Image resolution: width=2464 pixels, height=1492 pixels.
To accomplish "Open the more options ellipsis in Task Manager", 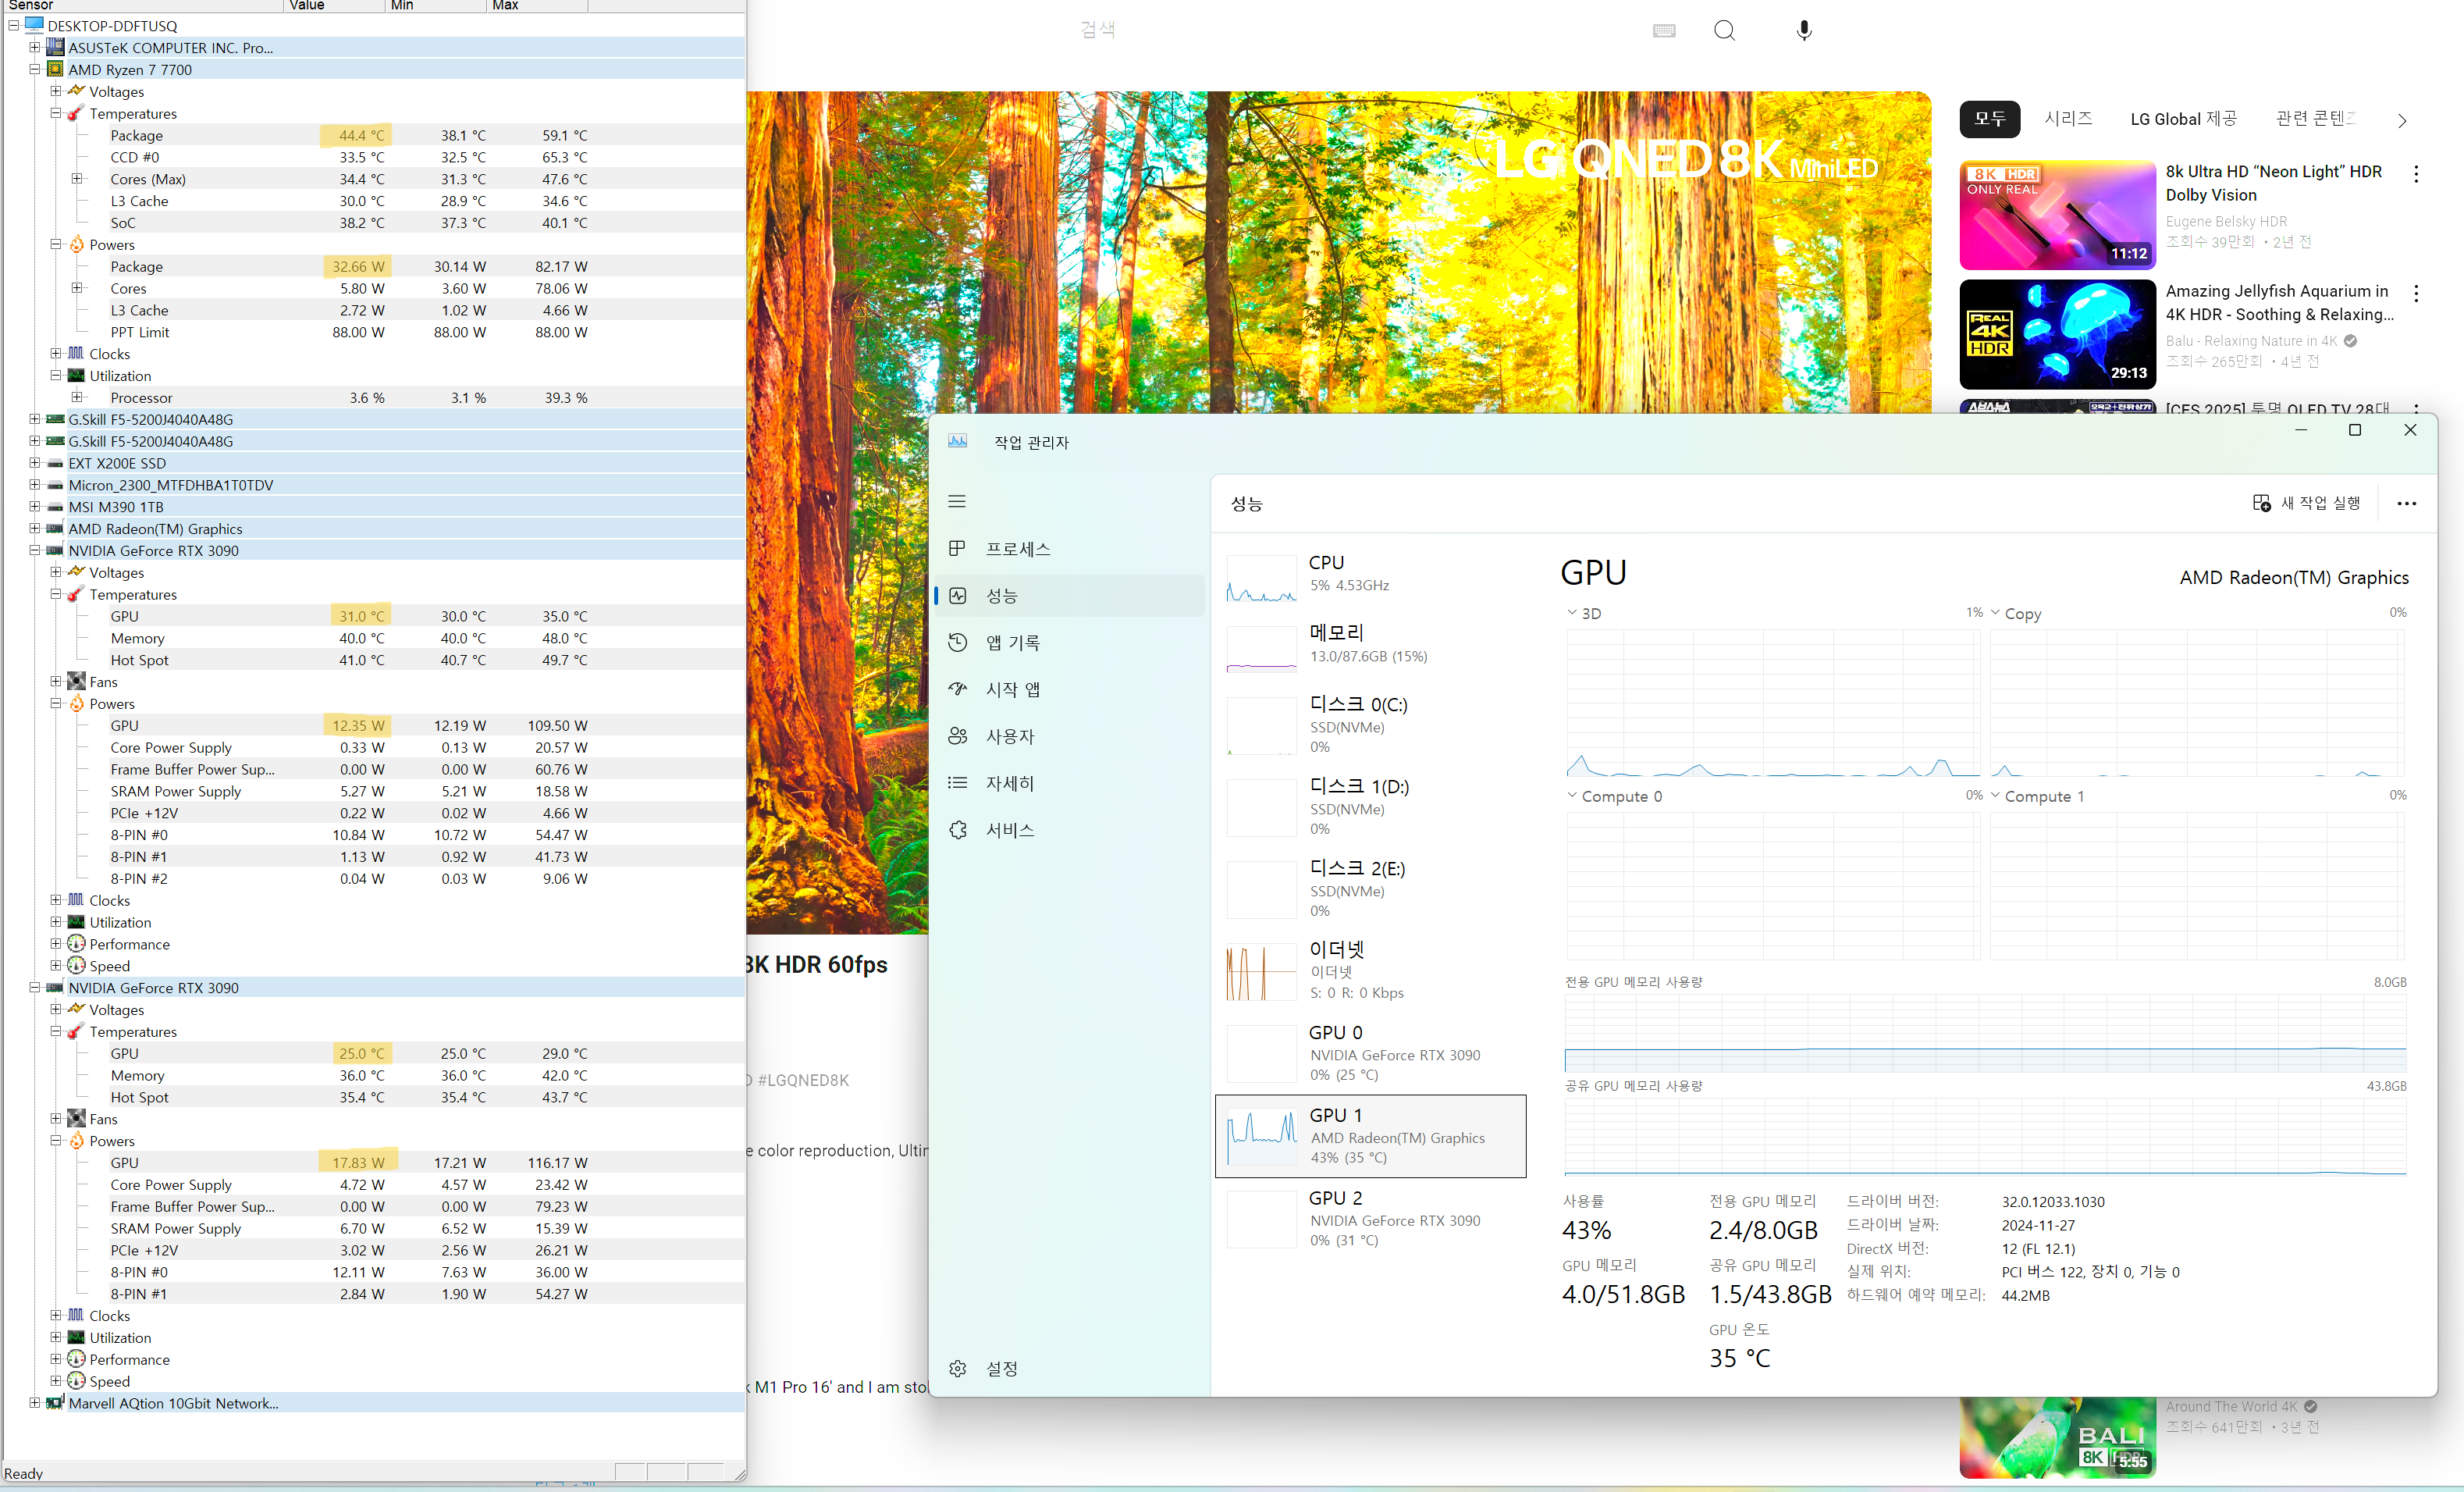I will tap(2406, 503).
